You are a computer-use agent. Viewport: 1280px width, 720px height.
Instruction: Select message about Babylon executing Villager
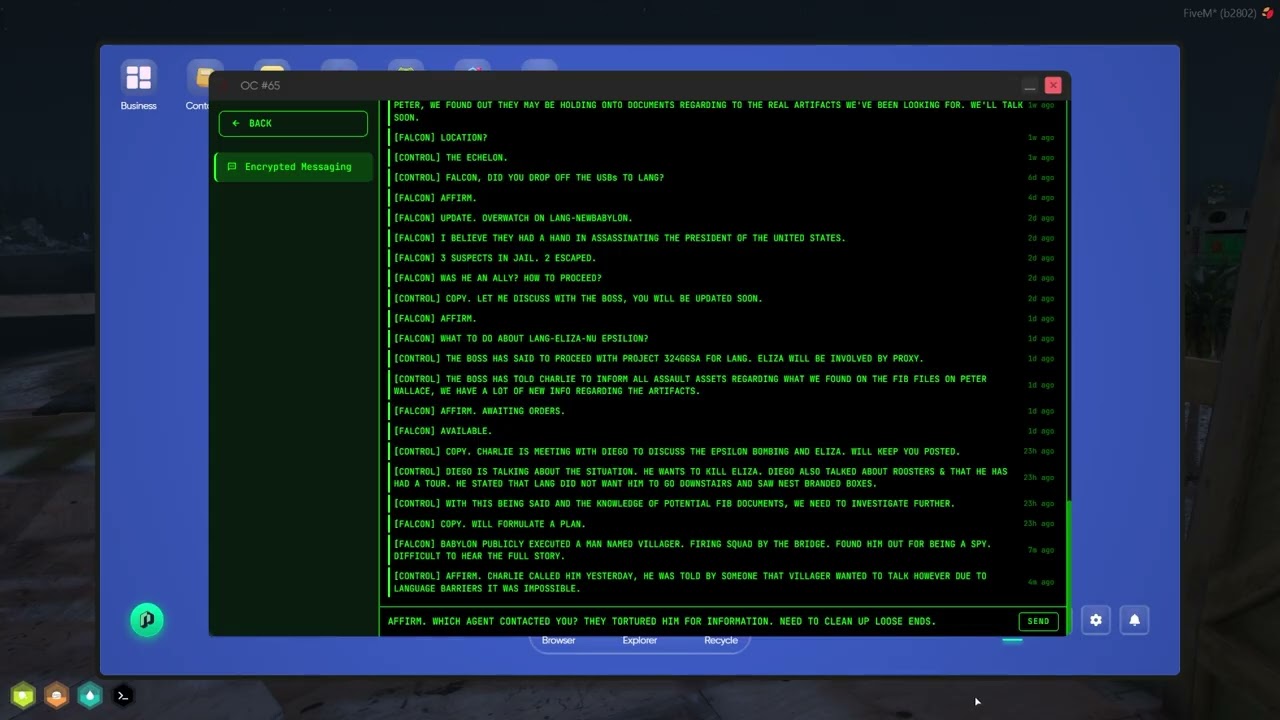tap(722, 550)
